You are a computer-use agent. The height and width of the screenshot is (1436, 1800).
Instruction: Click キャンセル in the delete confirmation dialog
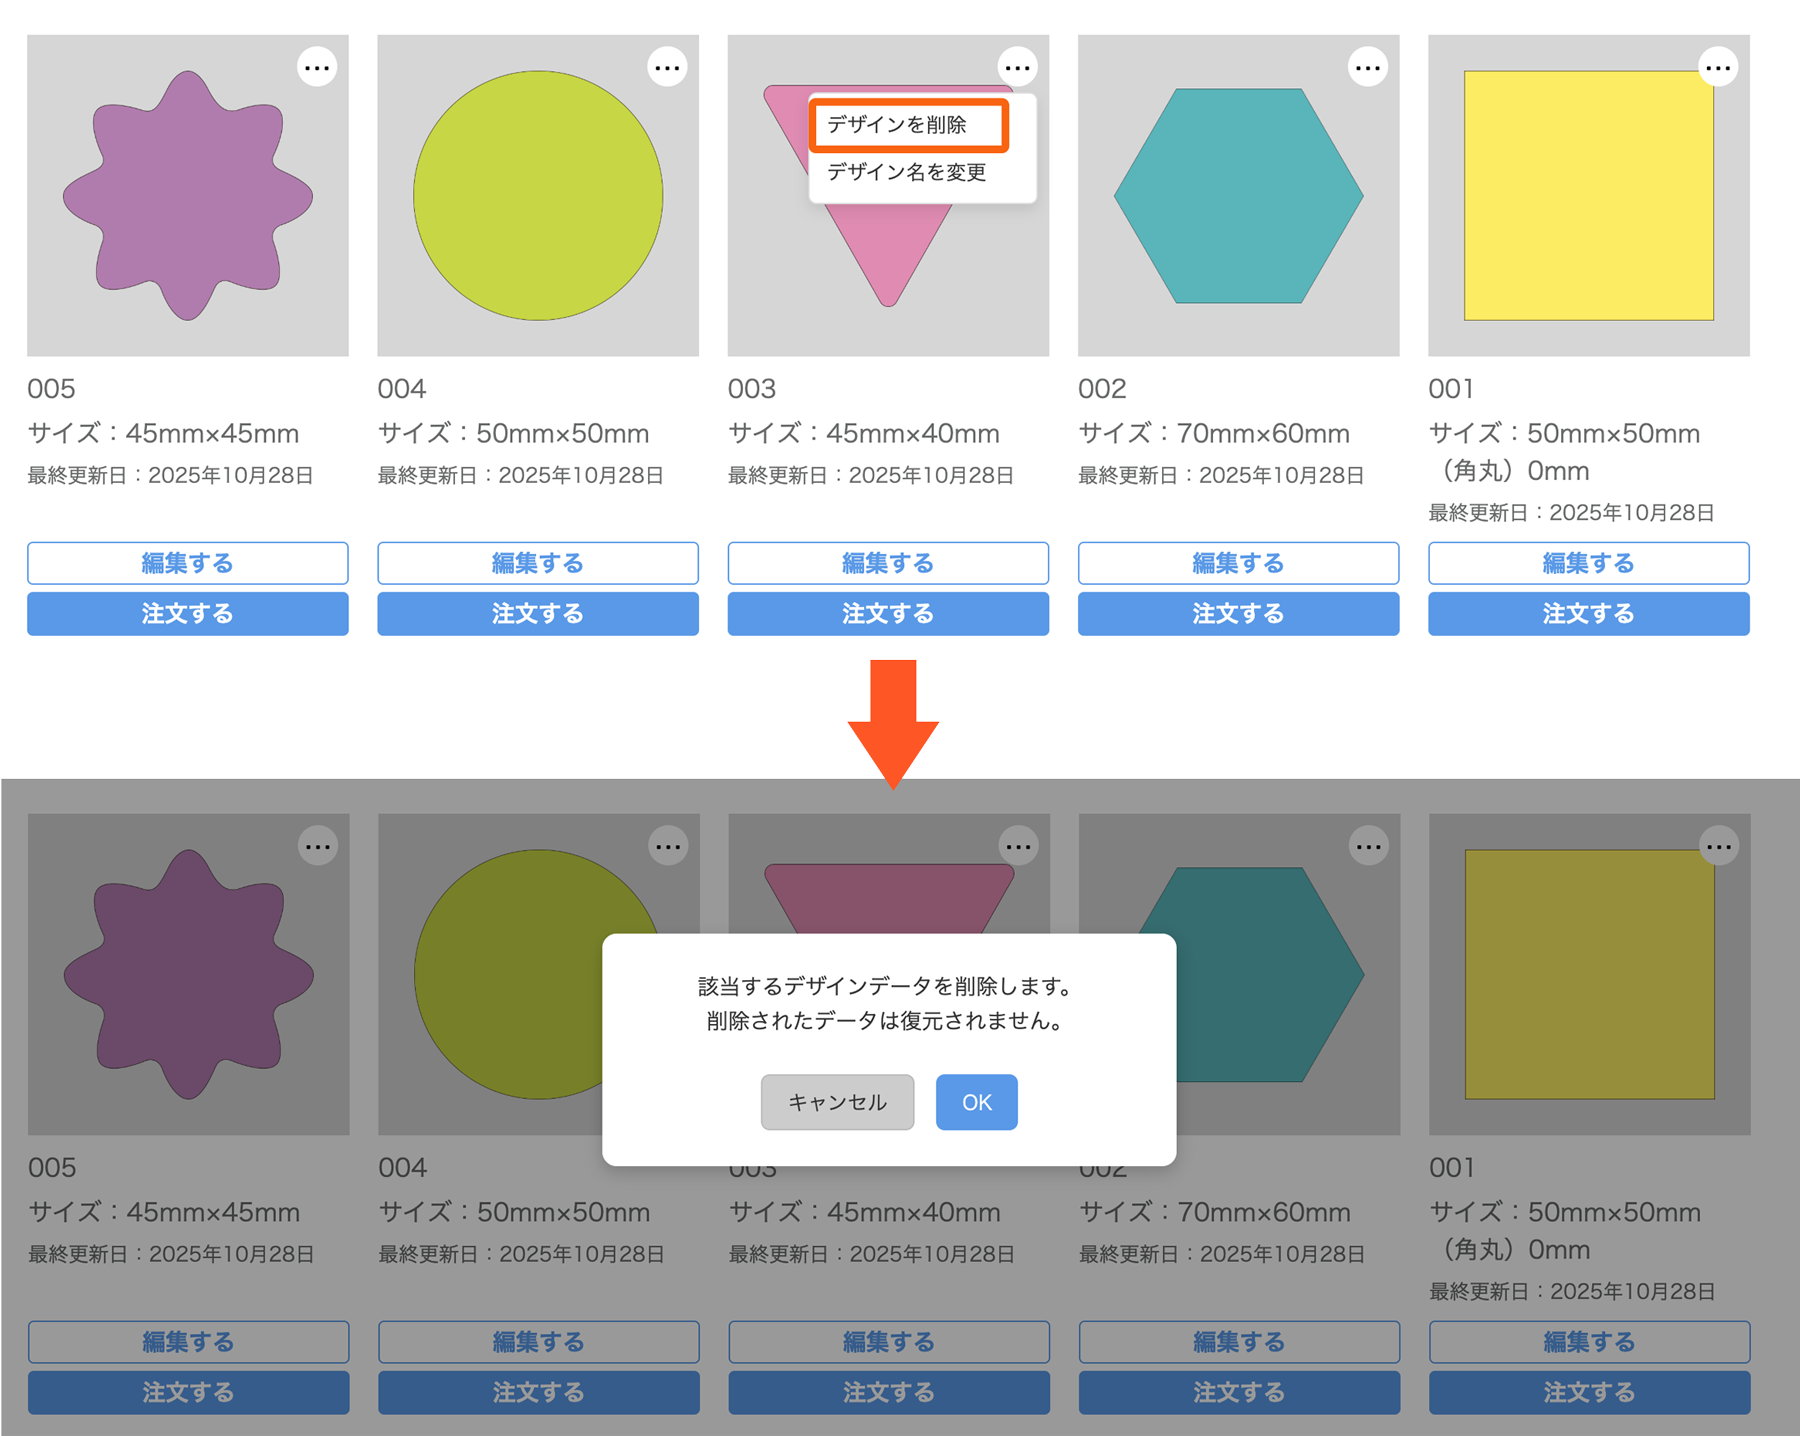[837, 1102]
